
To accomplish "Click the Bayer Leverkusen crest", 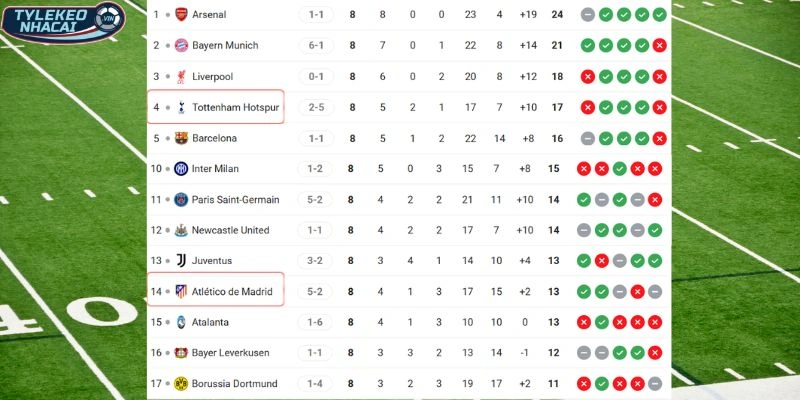I will (181, 353).
